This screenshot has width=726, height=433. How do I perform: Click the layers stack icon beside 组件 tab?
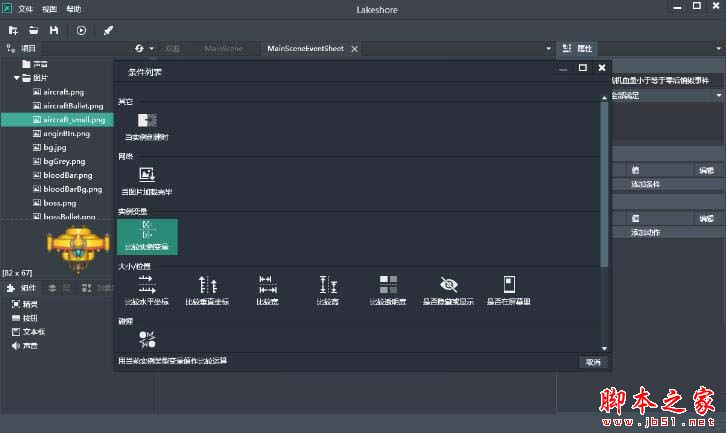click(52, 288)
